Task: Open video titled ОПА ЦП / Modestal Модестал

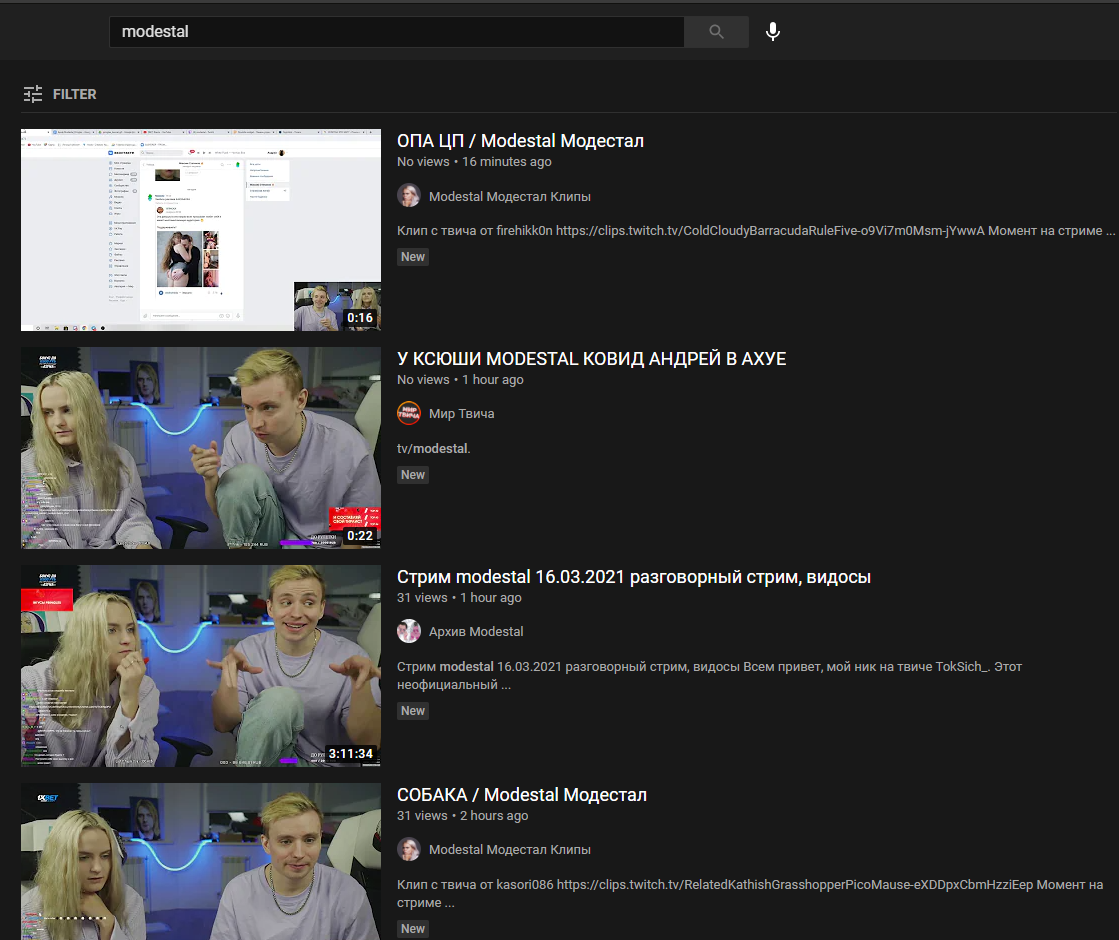Action: (x=520, y=141)
